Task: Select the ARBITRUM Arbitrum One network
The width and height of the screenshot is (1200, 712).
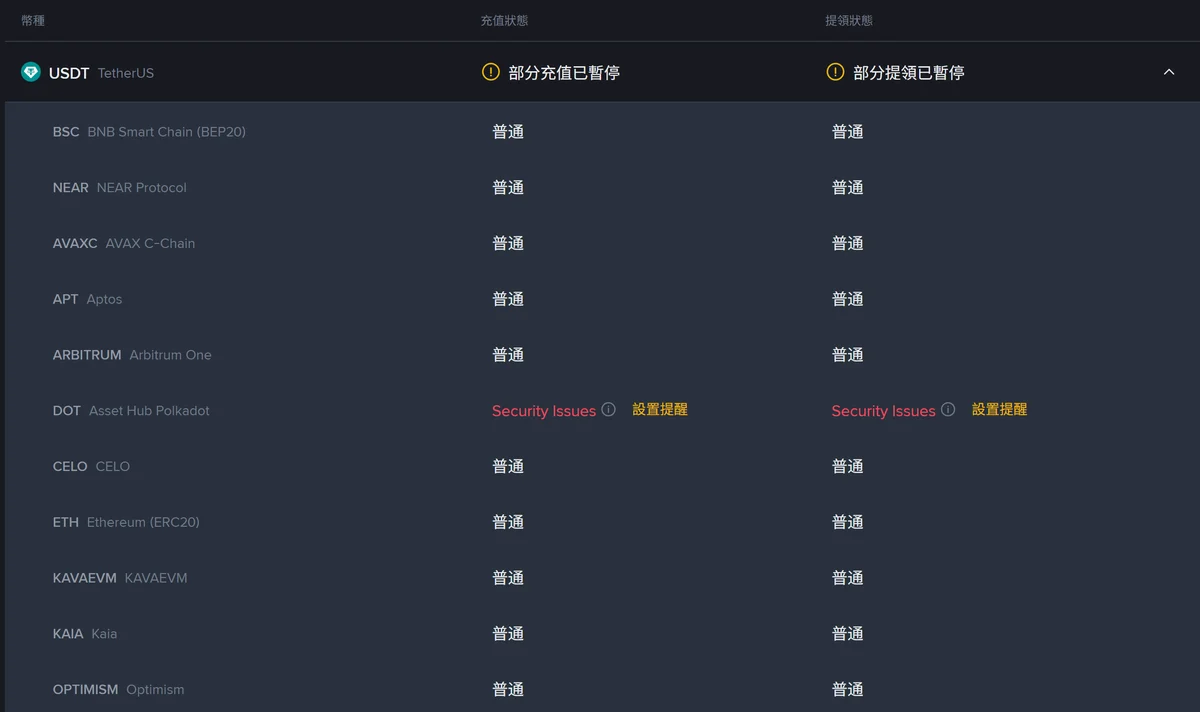Action: 132,355
